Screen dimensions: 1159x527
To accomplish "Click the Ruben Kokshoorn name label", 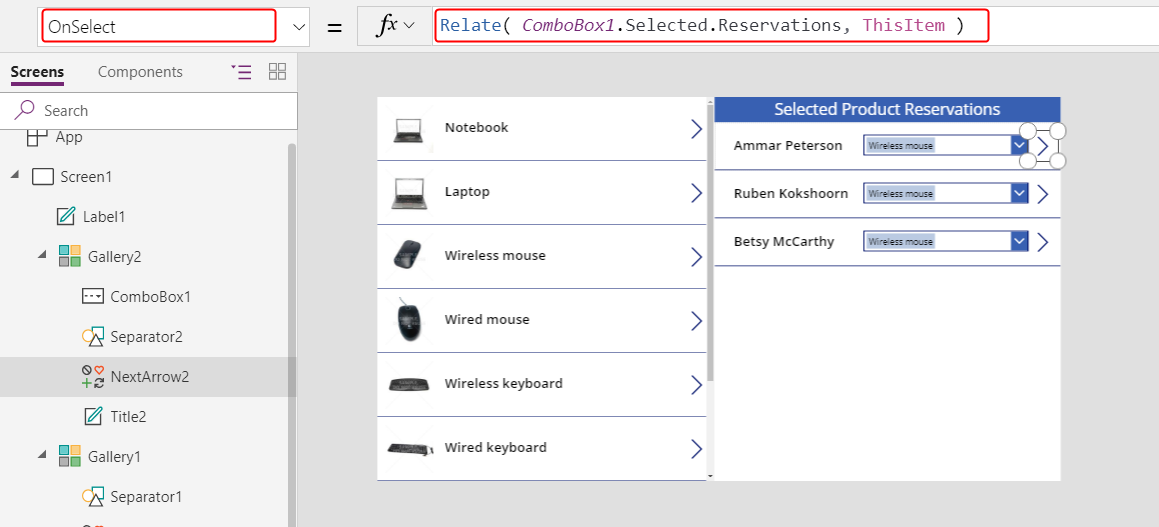I will [x=791, y=194].
